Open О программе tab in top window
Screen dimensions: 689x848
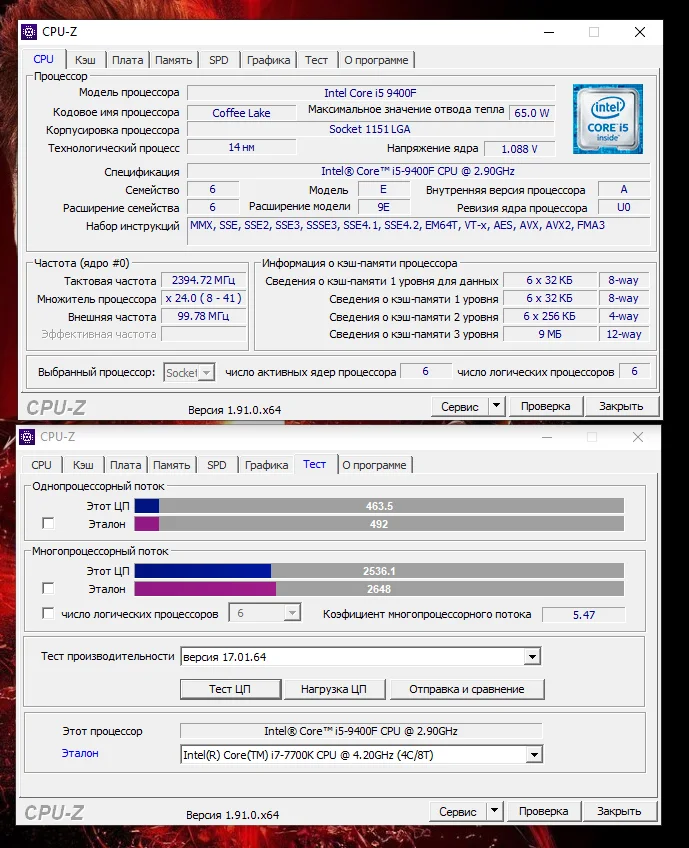tap(376, 60)
